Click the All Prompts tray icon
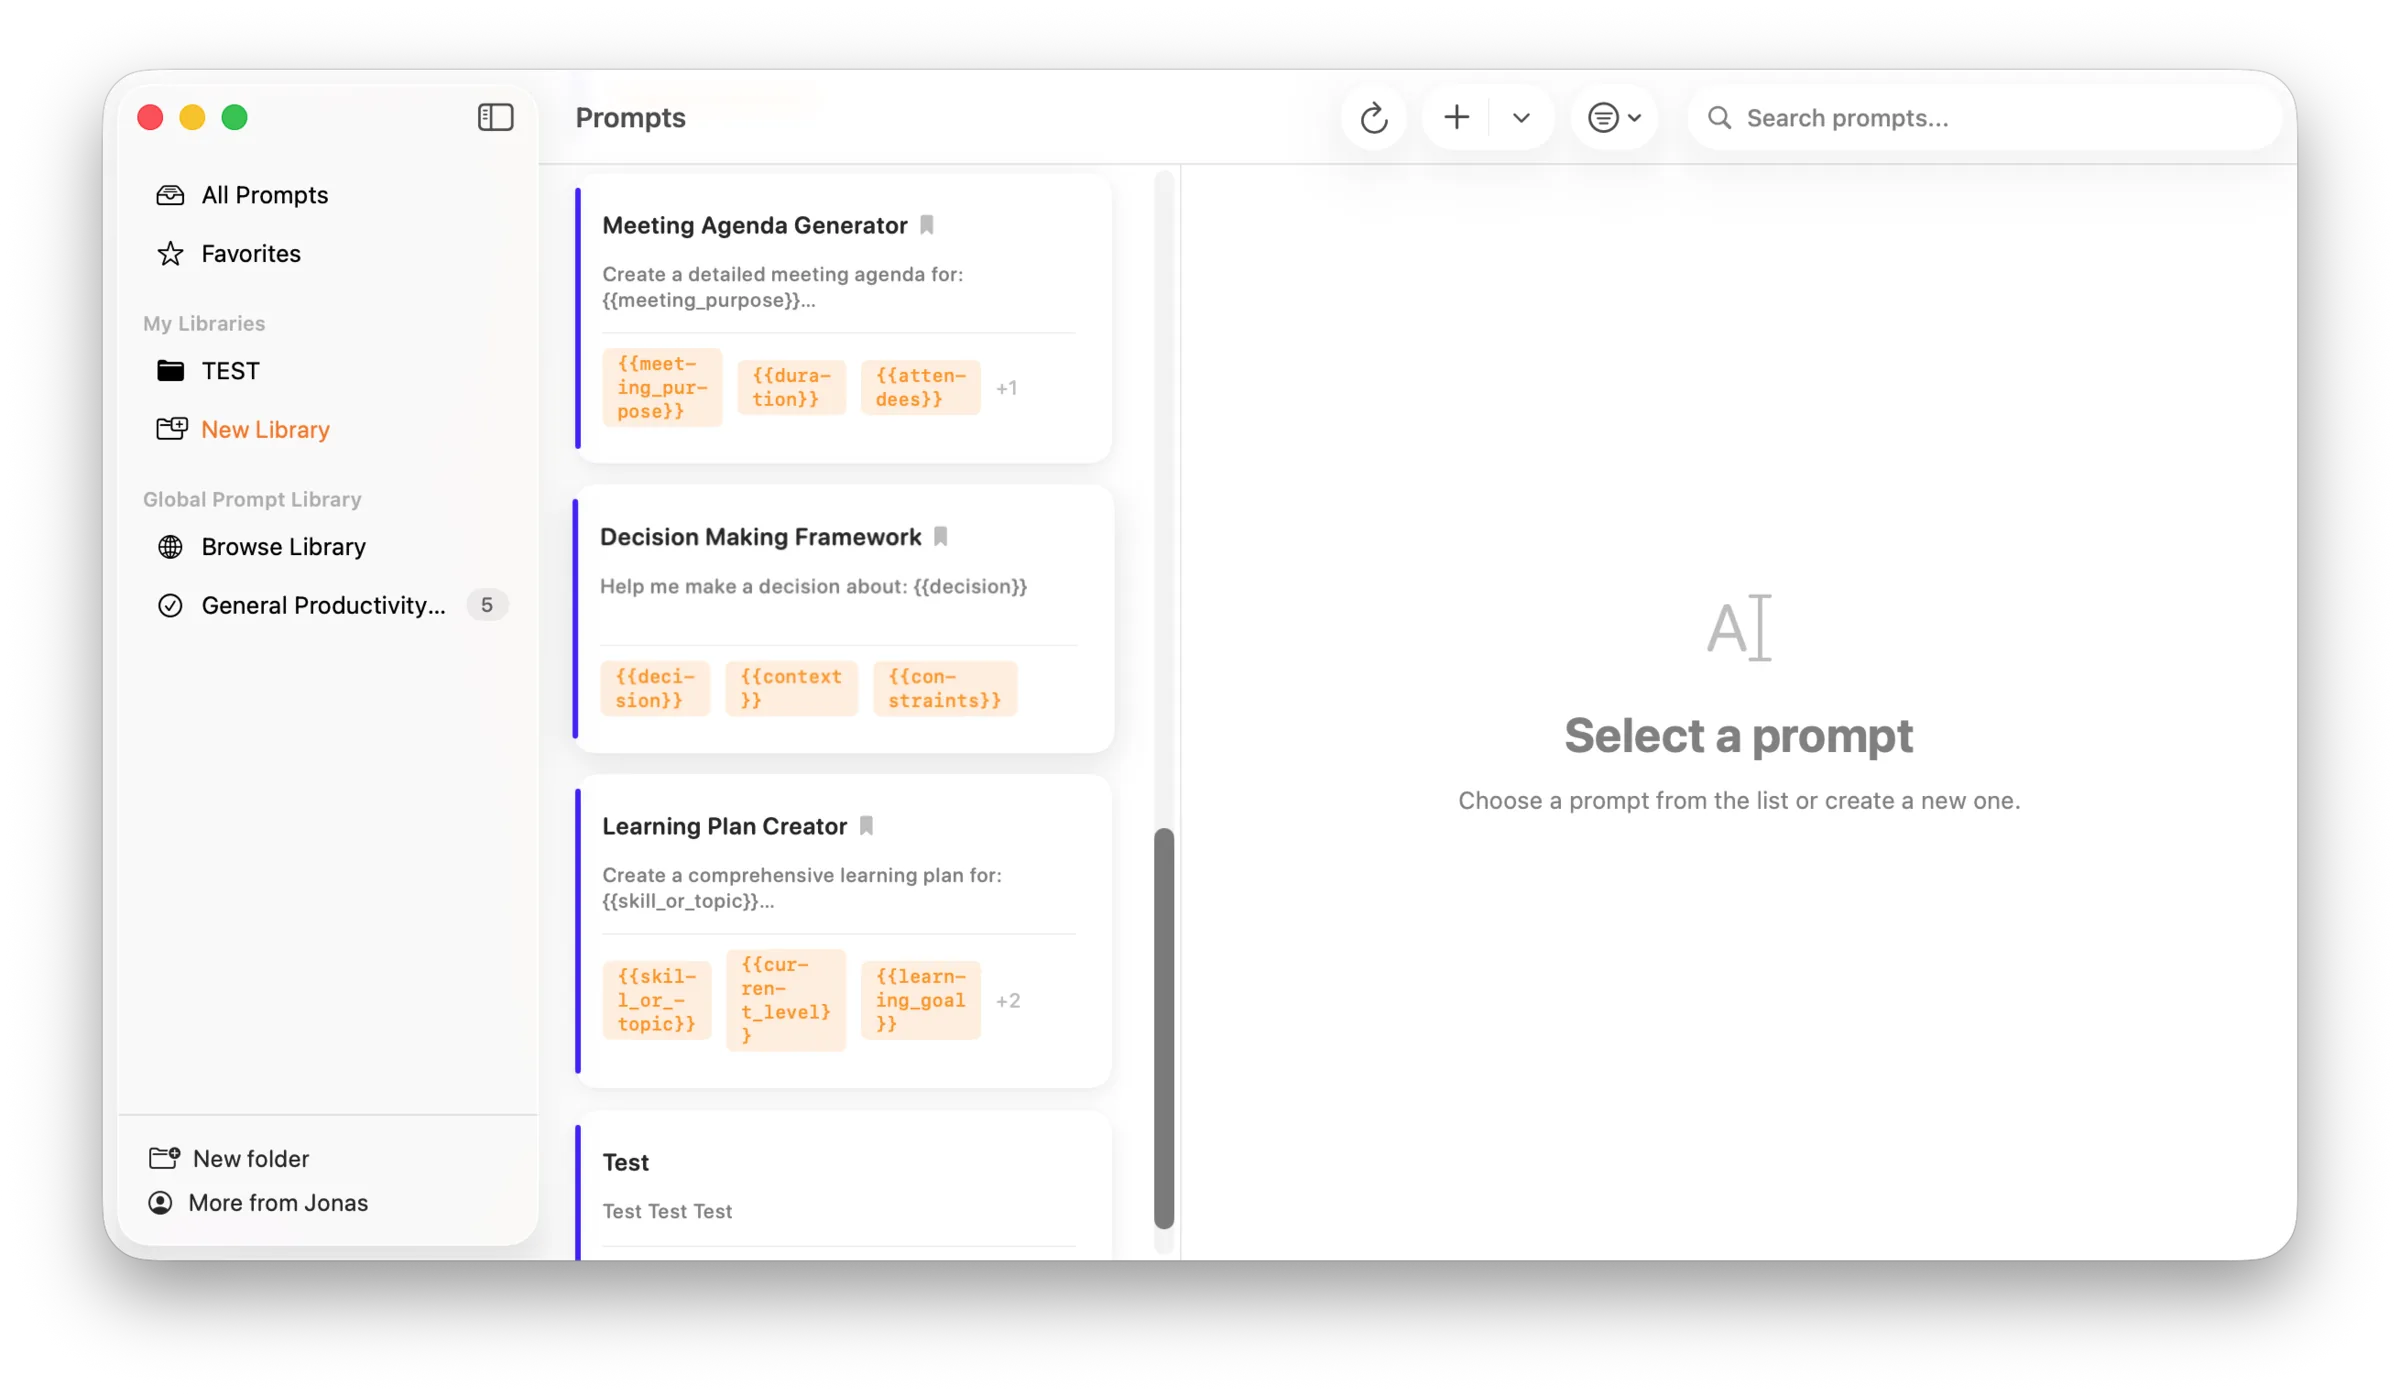The height and width of the screenshot is (1396, 2400). pyautogui.click(x=170, y=195)
